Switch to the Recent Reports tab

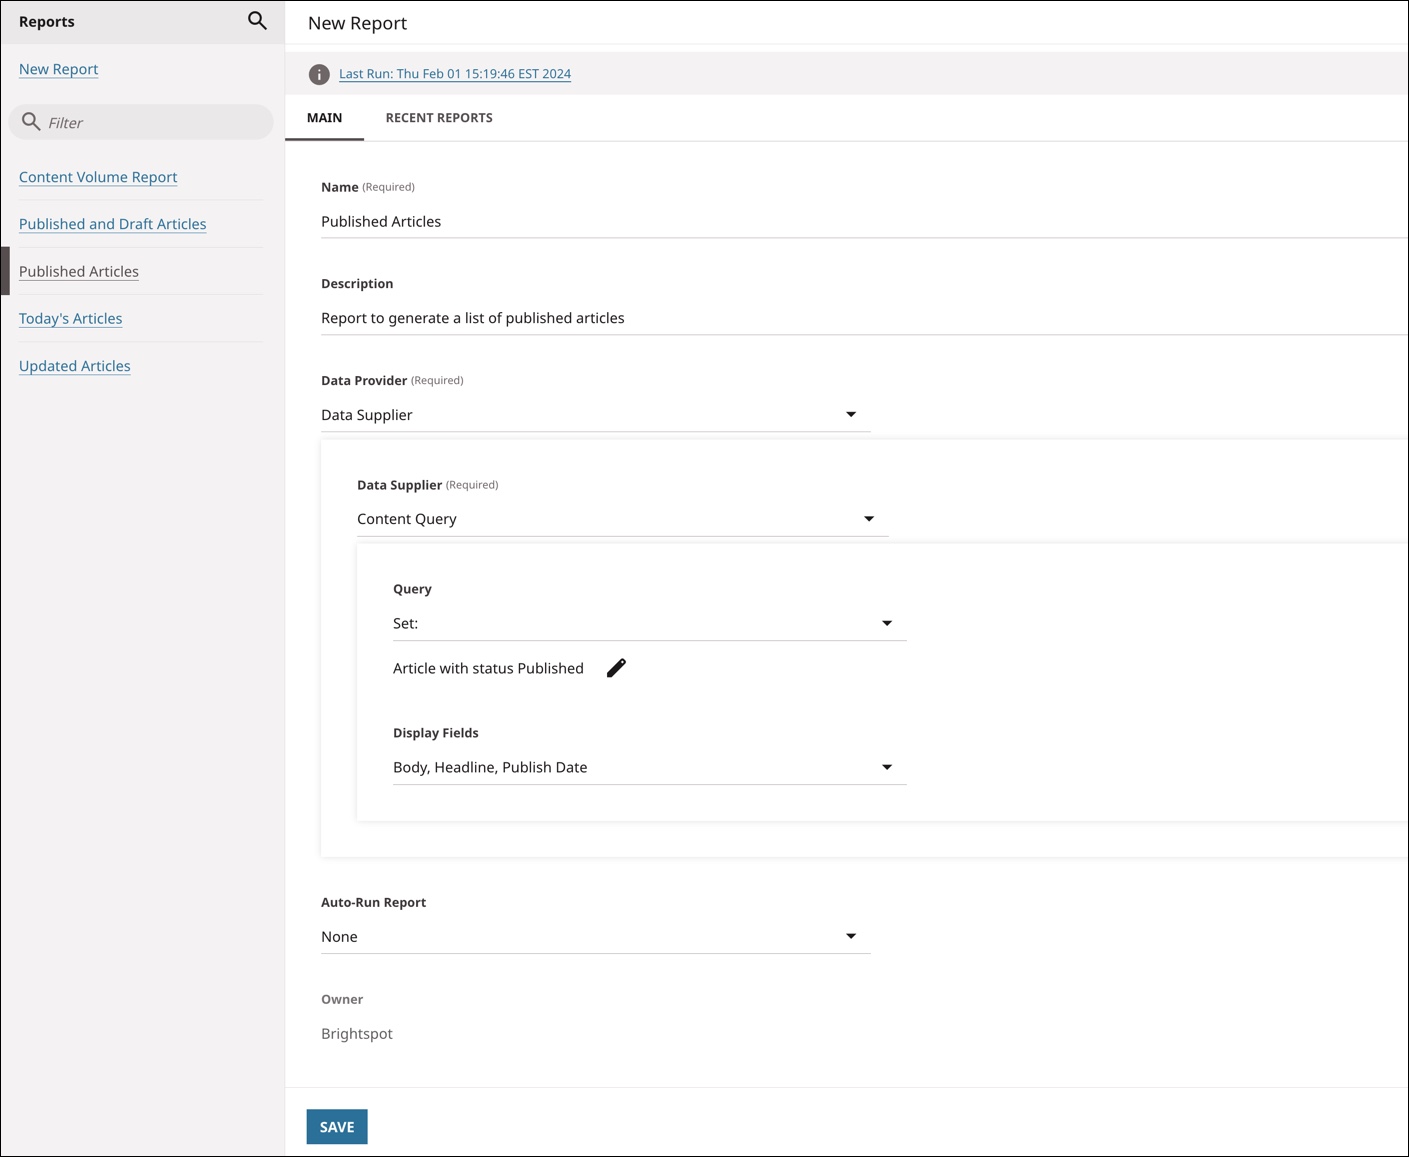(x=439, y=118)
